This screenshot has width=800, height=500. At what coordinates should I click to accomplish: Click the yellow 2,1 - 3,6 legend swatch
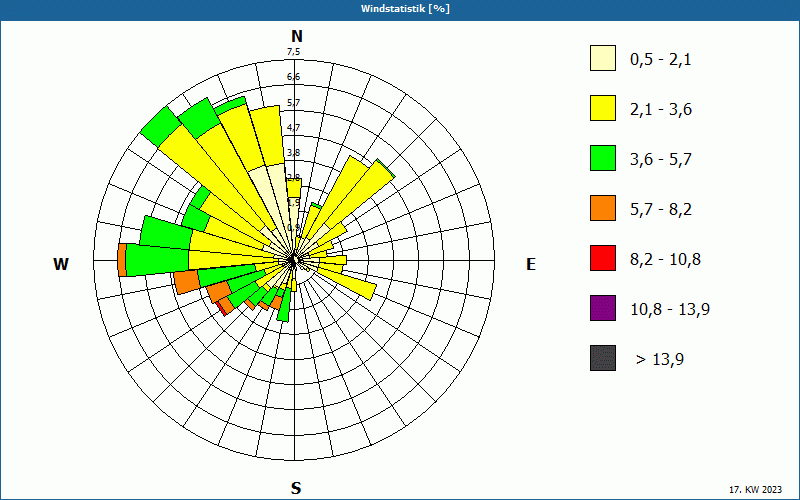coord(603,108)
